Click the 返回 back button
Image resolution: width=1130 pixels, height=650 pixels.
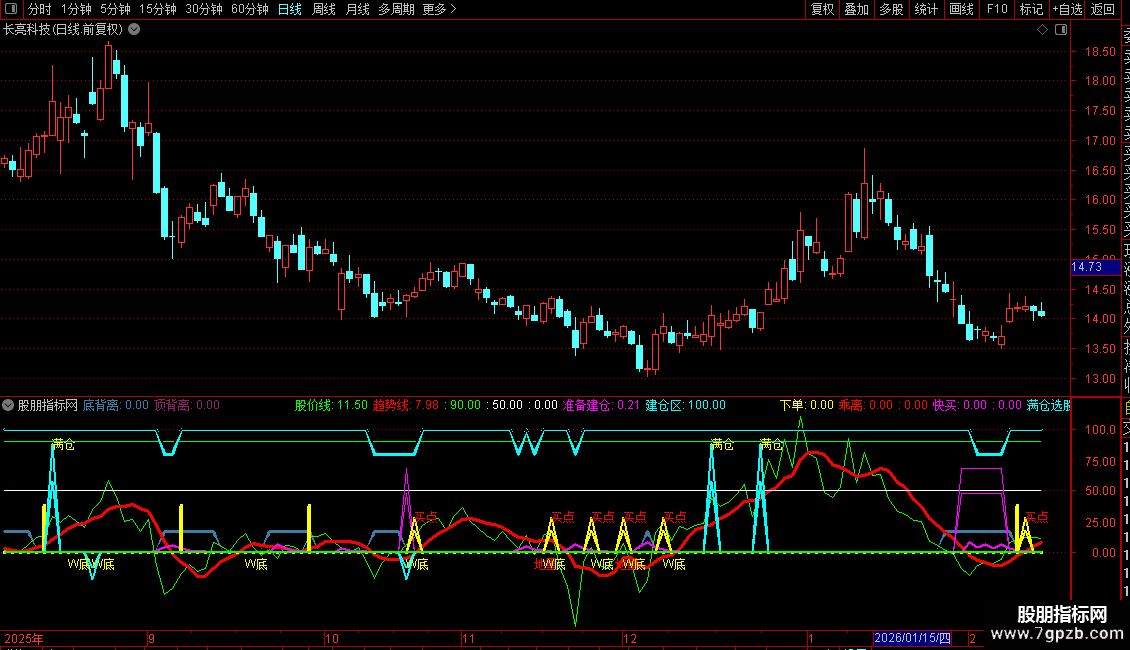[1103, 9]
